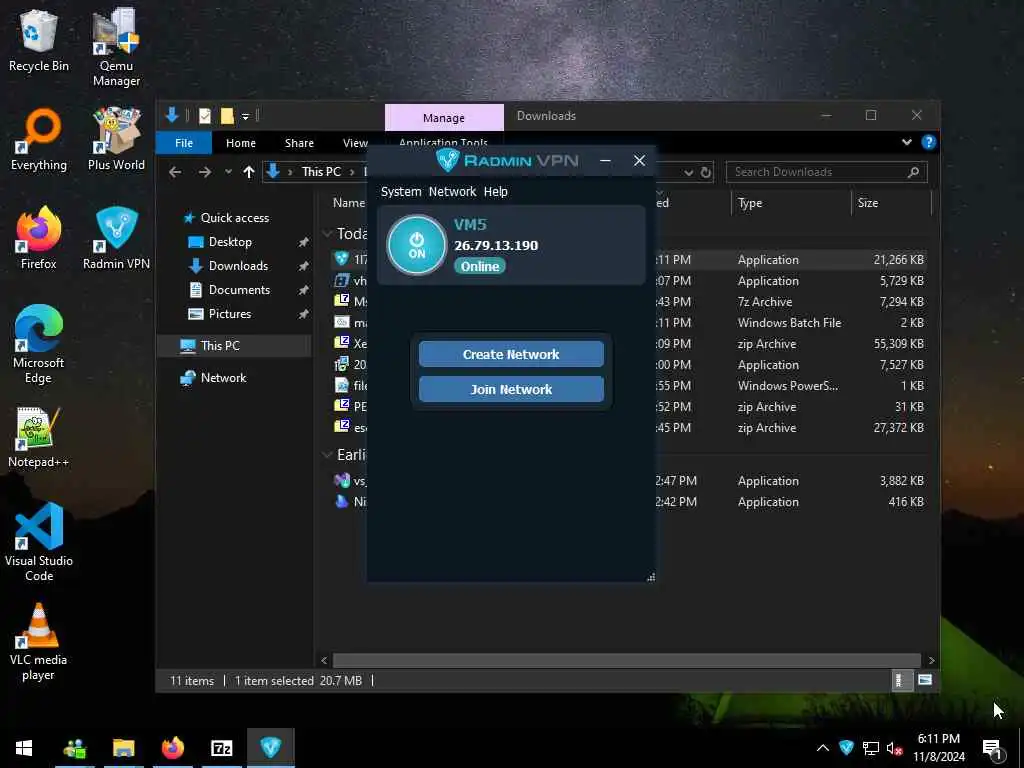Screen dimensions: 1024x768
Task: Click the Create Network button
Action: coord(511,354)
